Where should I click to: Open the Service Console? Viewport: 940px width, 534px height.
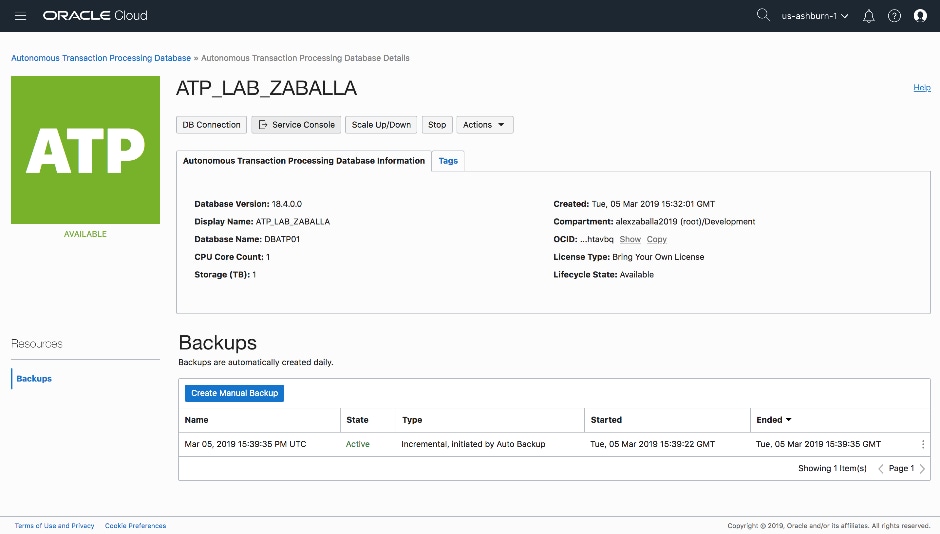click(x=297, y=125)
